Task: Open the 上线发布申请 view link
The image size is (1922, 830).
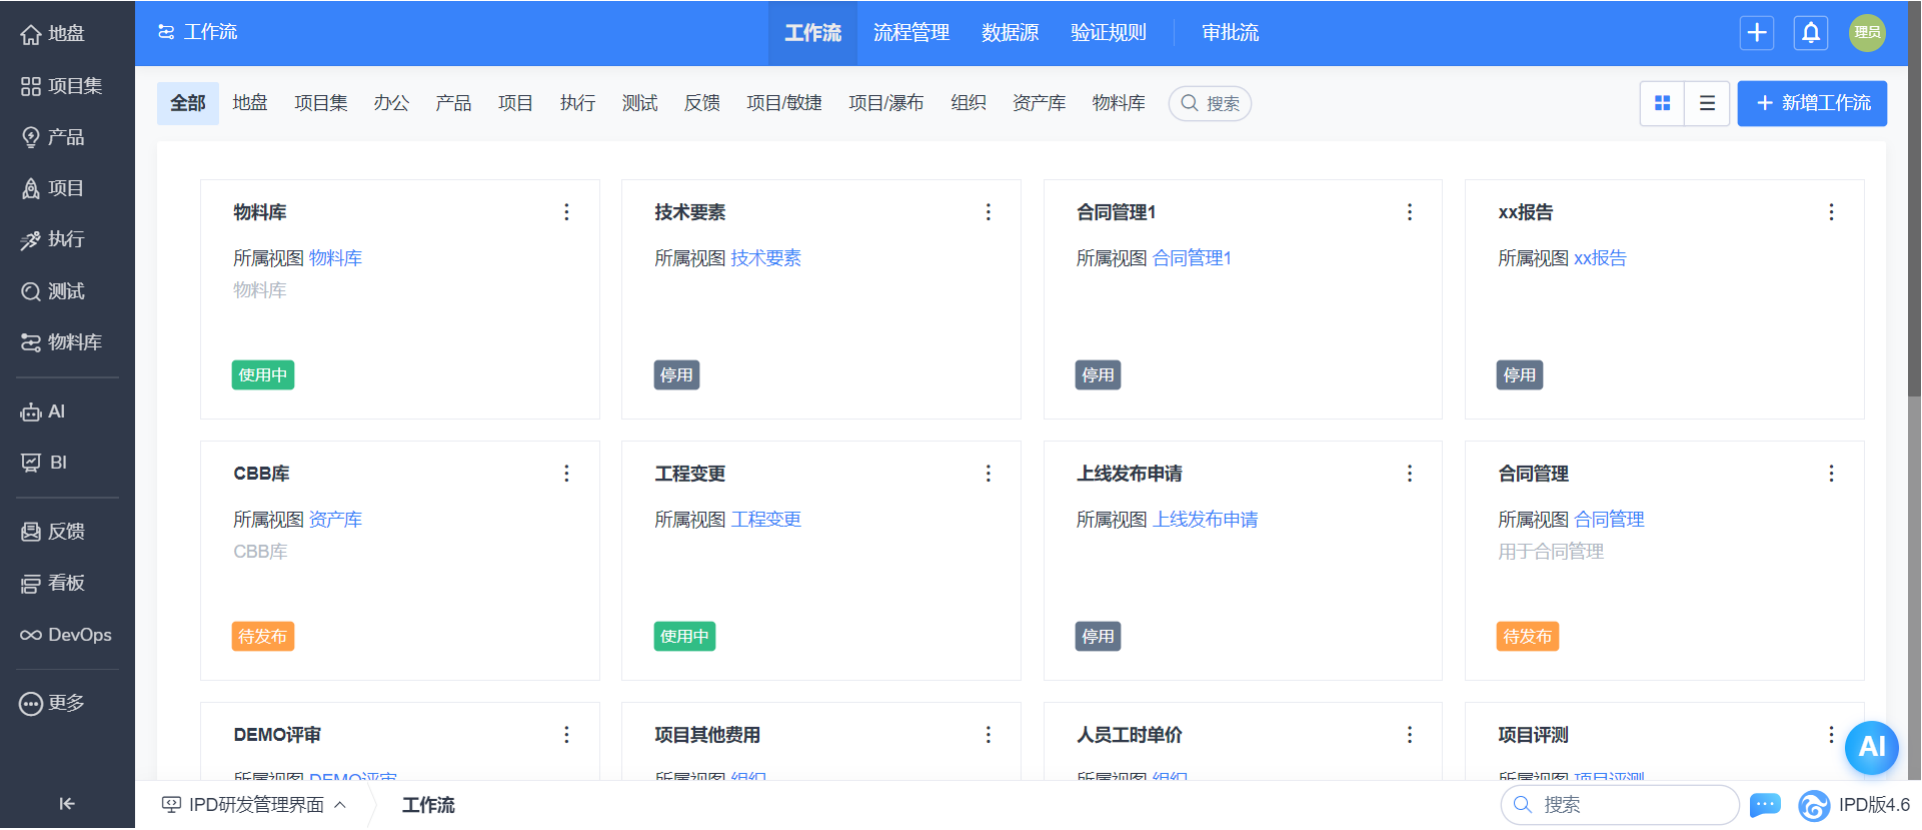Action: (x=1205, y=519)
